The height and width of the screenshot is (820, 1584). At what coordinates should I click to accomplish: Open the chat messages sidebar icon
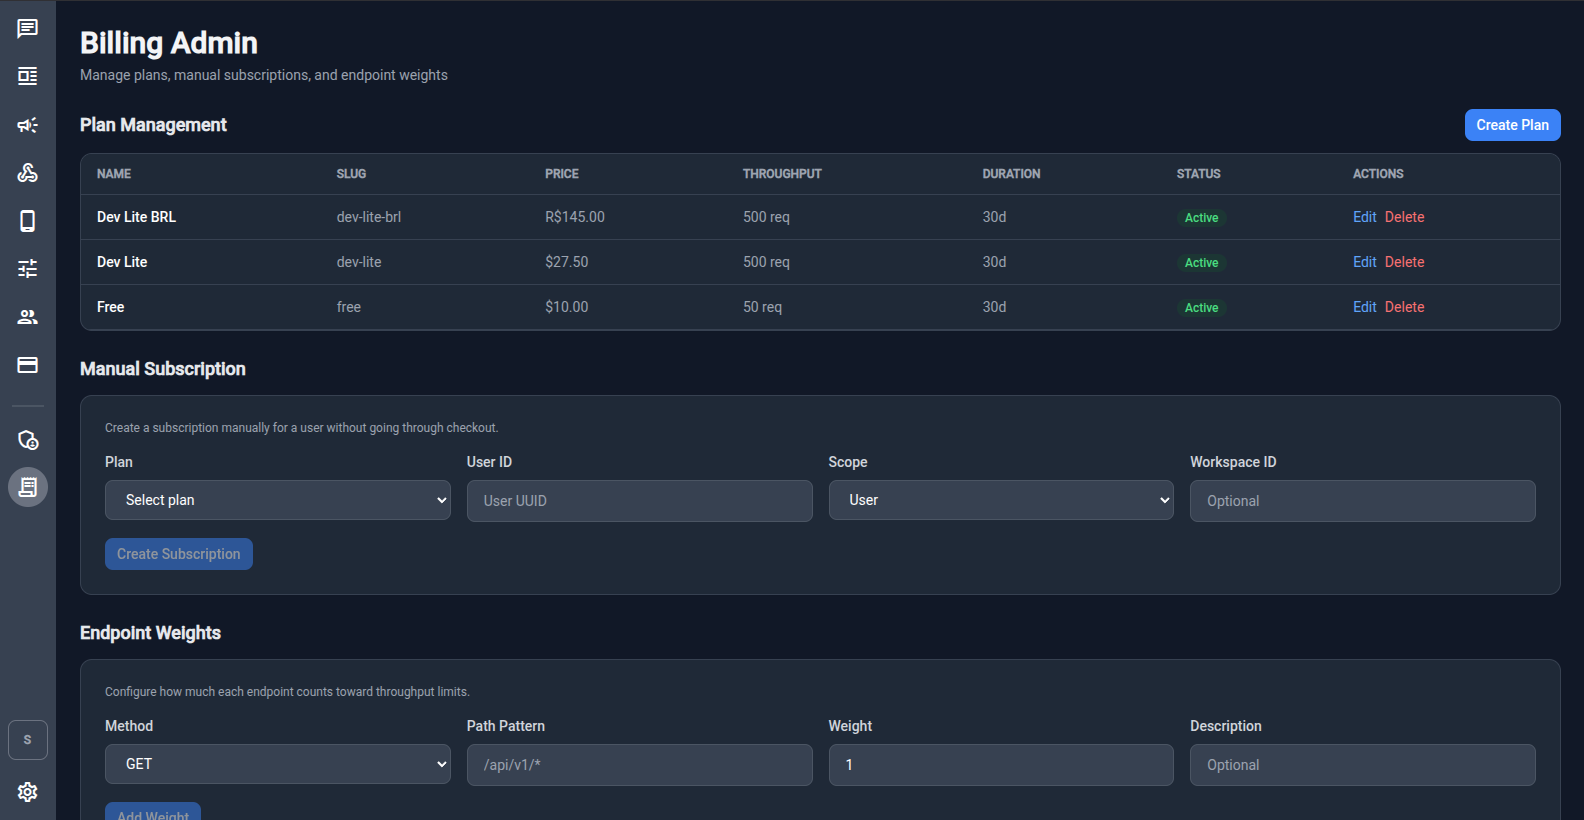[x=28, y=28]
